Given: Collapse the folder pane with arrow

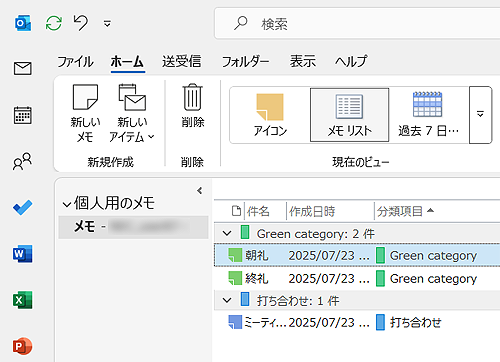Looking at the screenshot, I should pyautogui.click(x=199, y=191).
